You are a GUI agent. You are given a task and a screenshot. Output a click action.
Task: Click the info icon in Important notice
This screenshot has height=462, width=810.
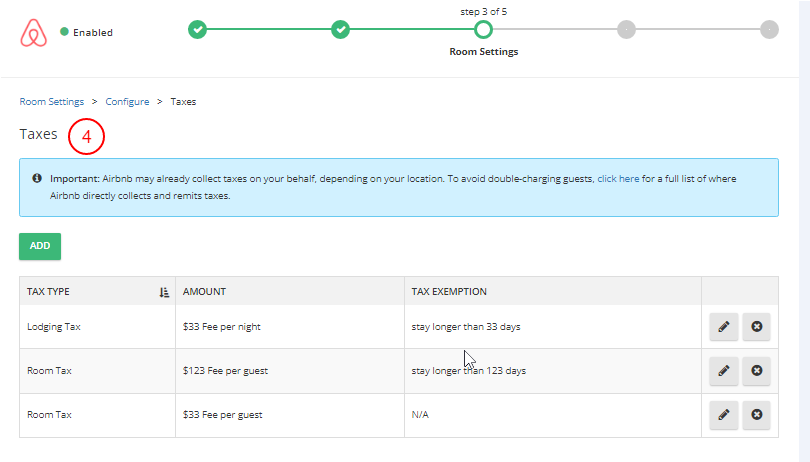[x=37, y=178]
